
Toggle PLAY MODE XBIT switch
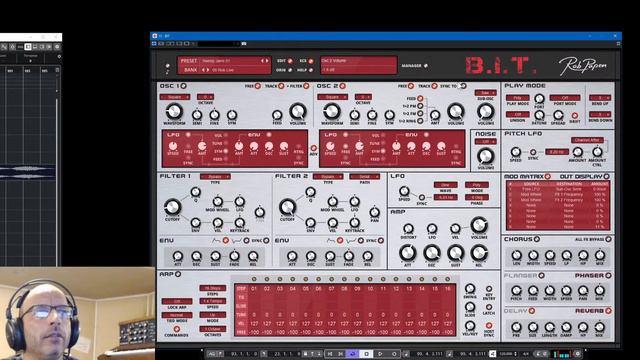[575, 116]
